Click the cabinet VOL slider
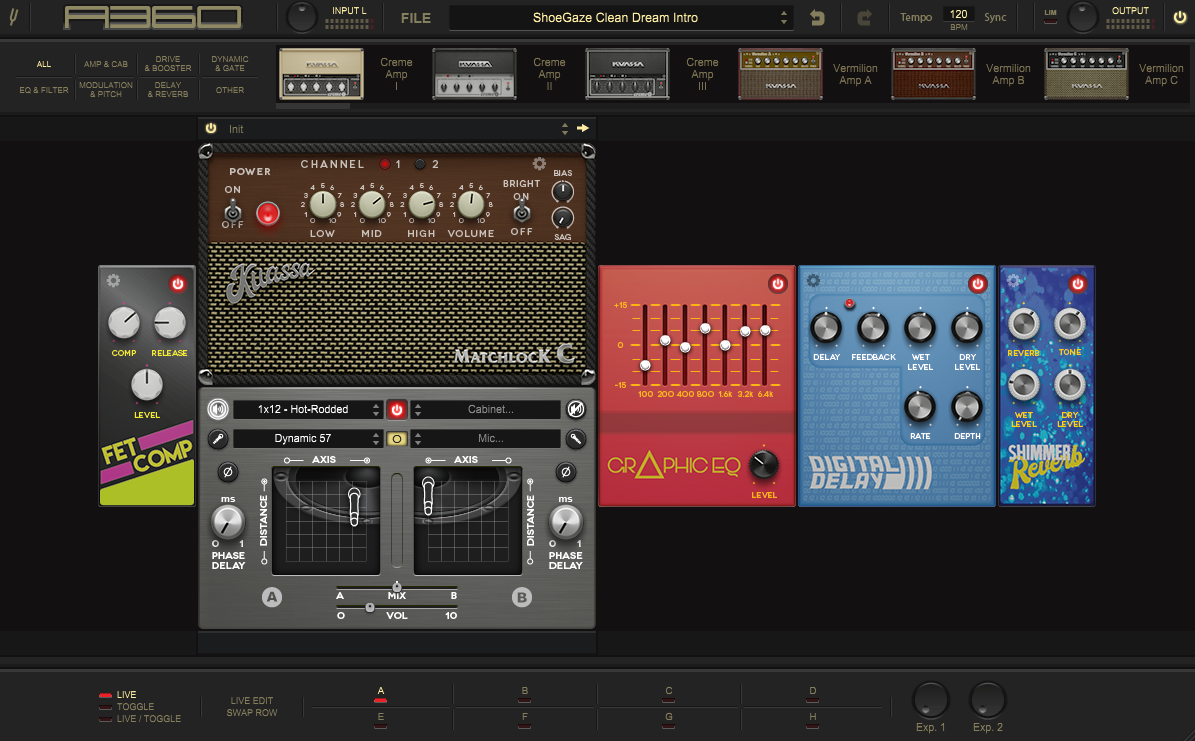The width and height of the screenshot is (1195, 741). coord(396,608)
